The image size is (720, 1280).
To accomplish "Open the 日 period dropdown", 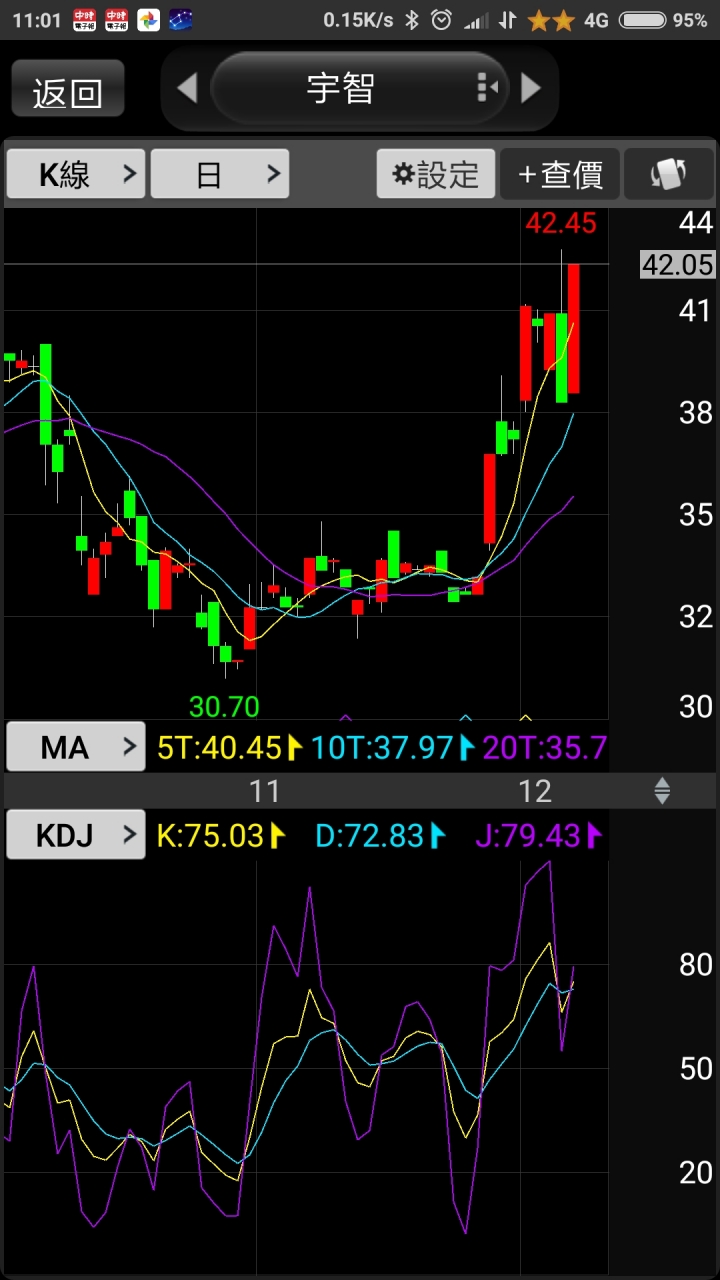I will coord(220,174).
